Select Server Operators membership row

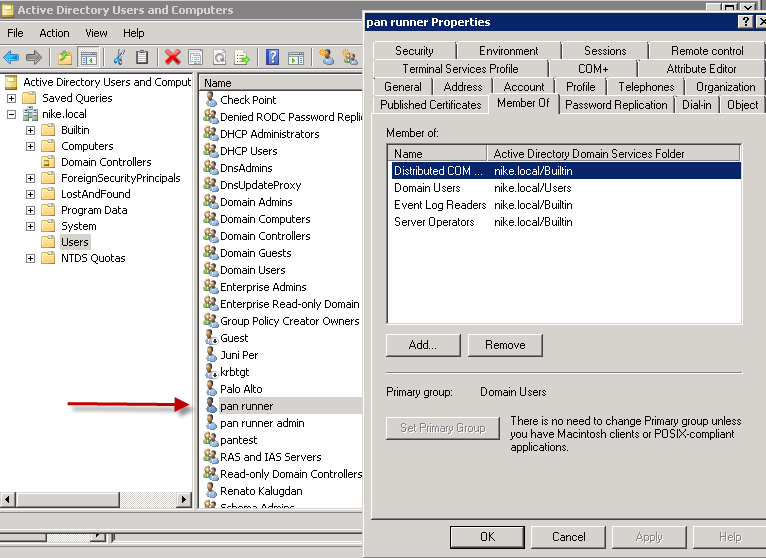coord(564,222)
